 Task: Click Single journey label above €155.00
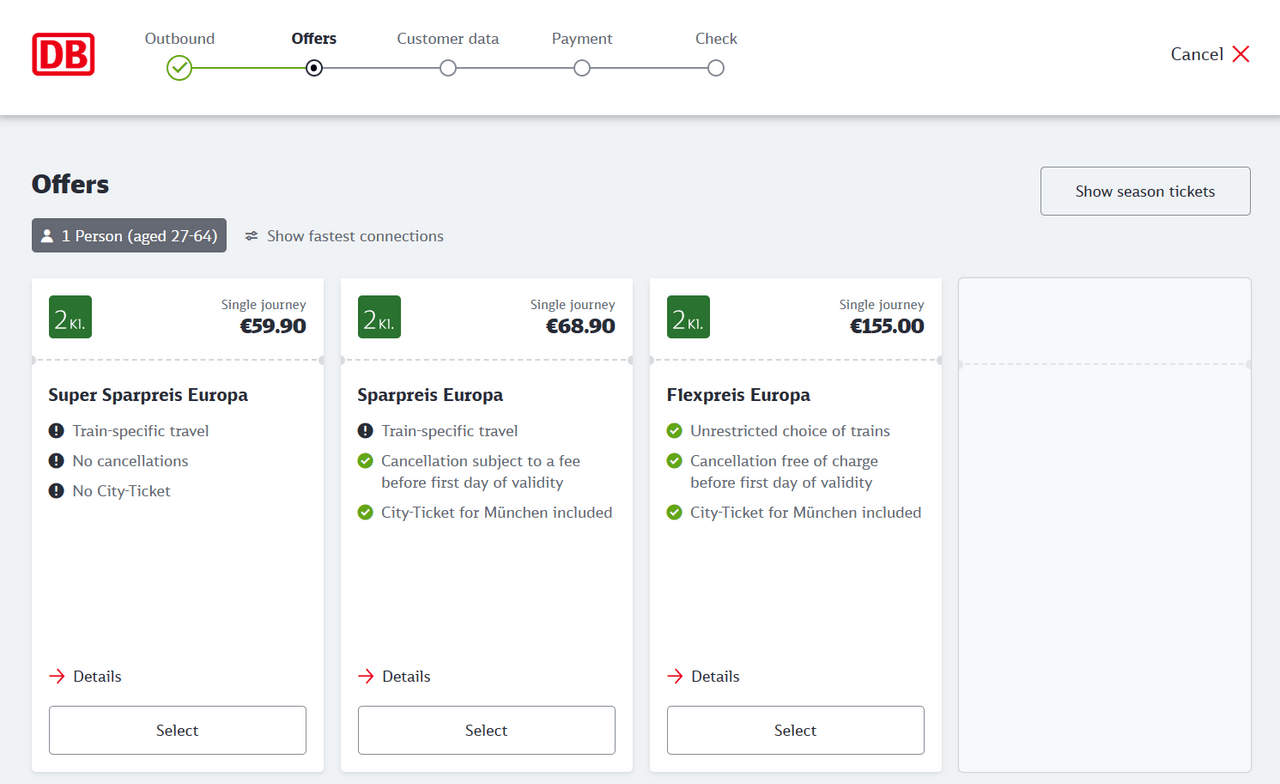click(882, 305)
